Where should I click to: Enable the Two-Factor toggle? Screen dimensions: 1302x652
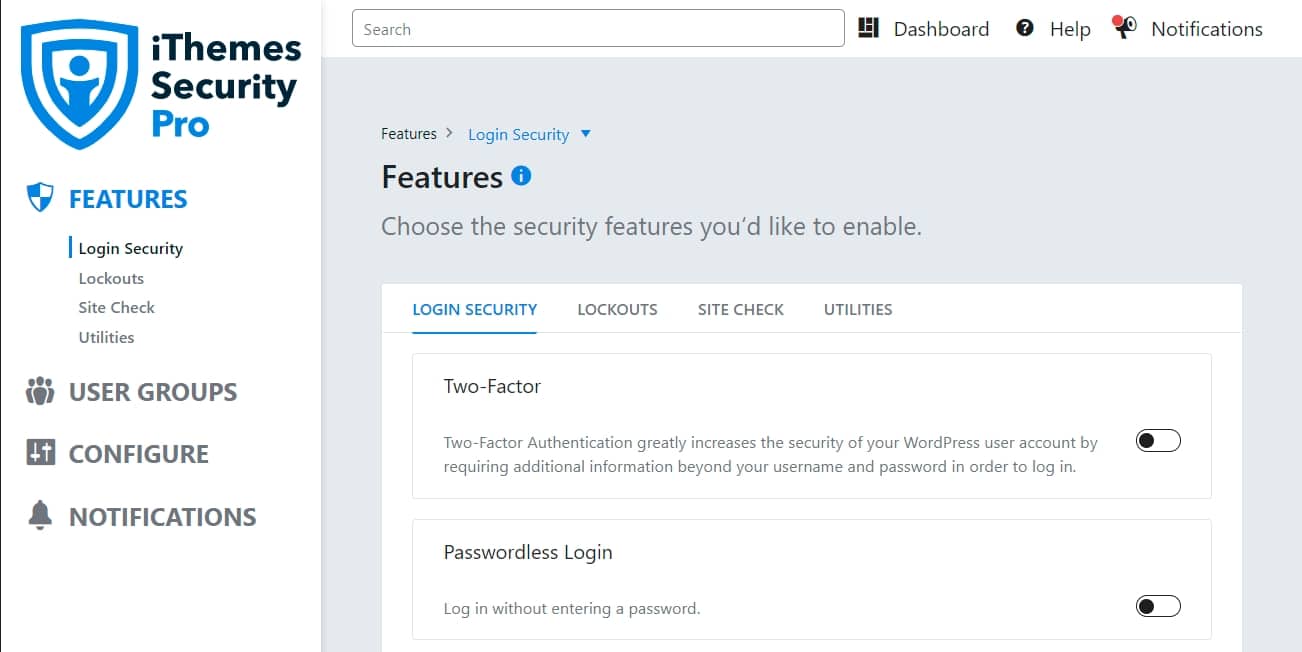point(1158,441)
